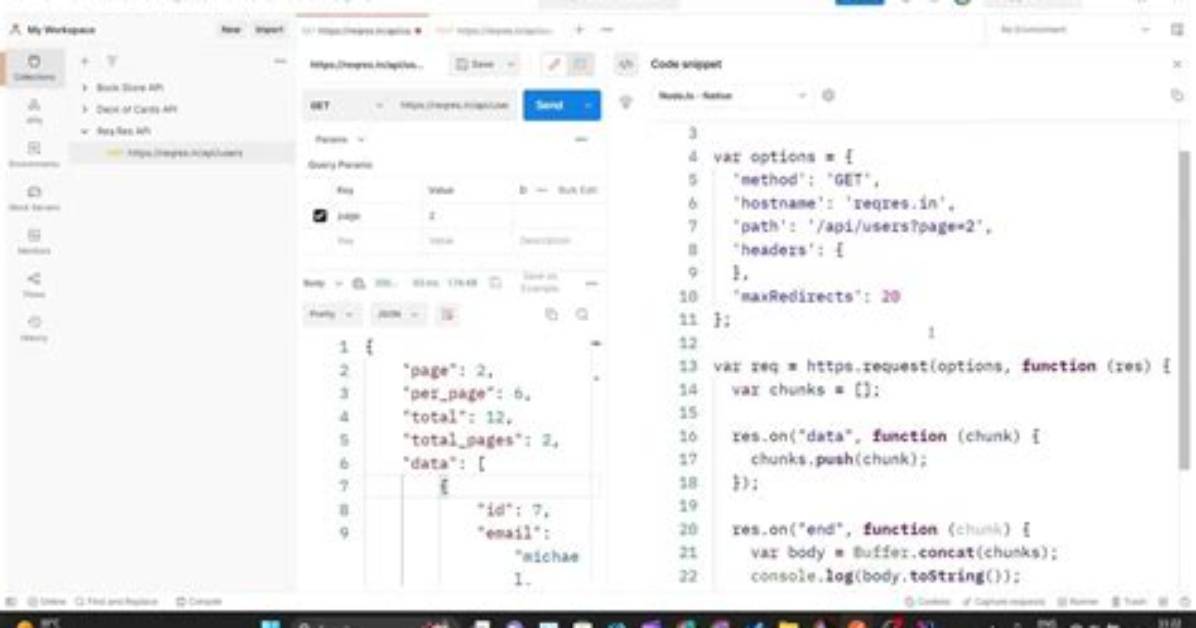
Task: Open the Collections sidebar tab
Action: (34, 68)
